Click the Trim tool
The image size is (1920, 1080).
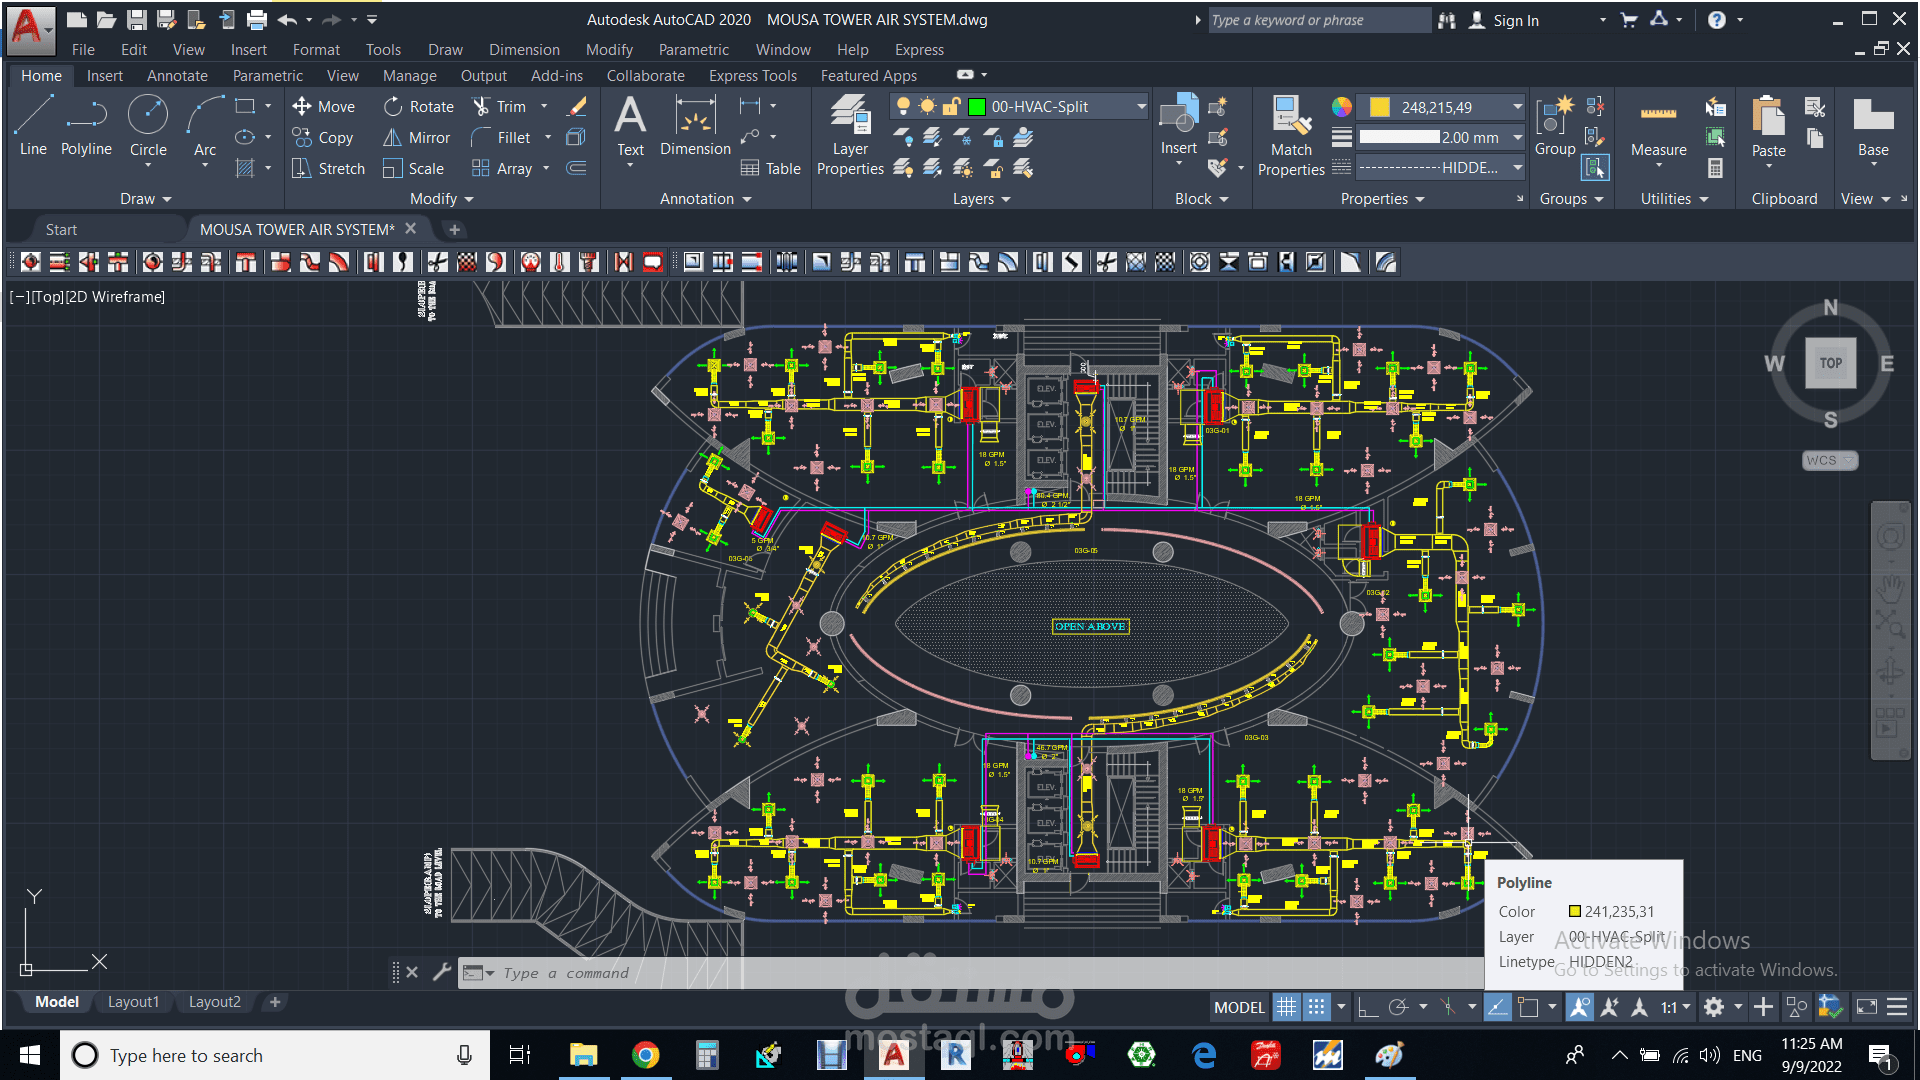click(x=499, y=106)
